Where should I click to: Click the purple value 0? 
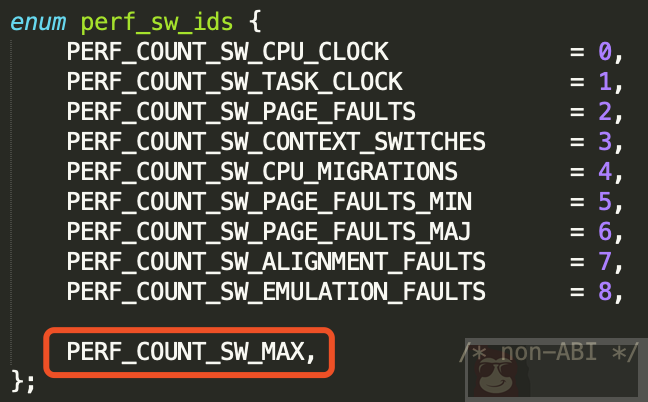(605, 52)
